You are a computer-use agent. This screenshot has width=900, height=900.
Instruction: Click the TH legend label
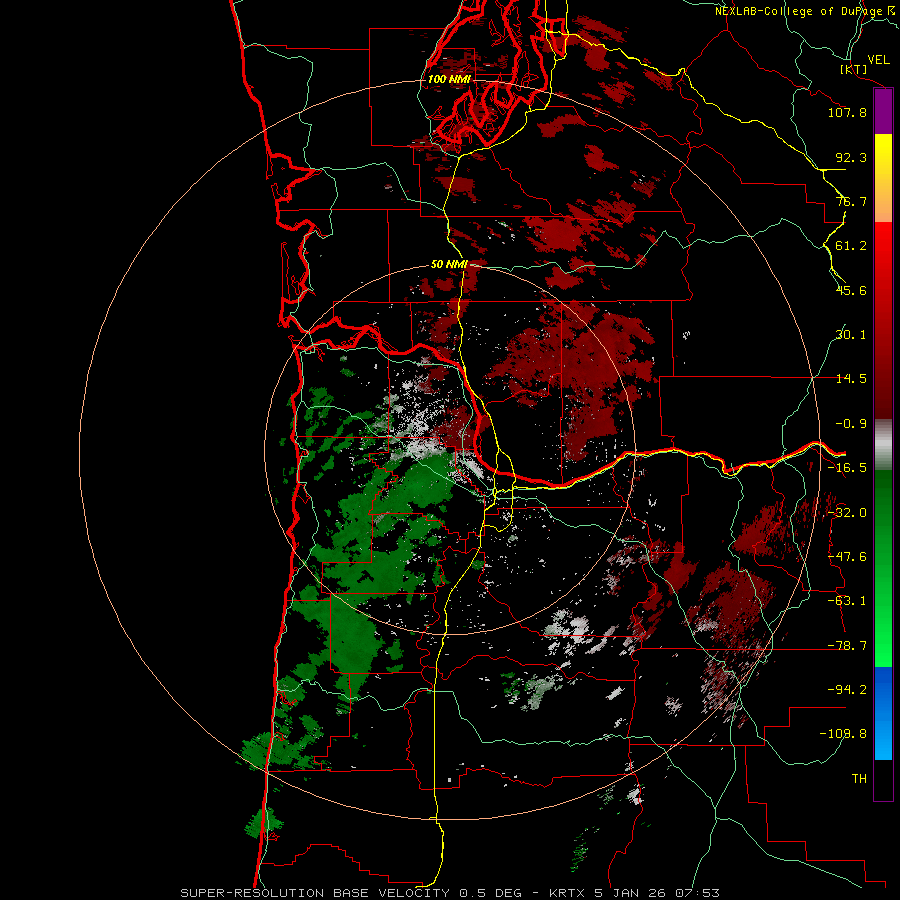859,779
